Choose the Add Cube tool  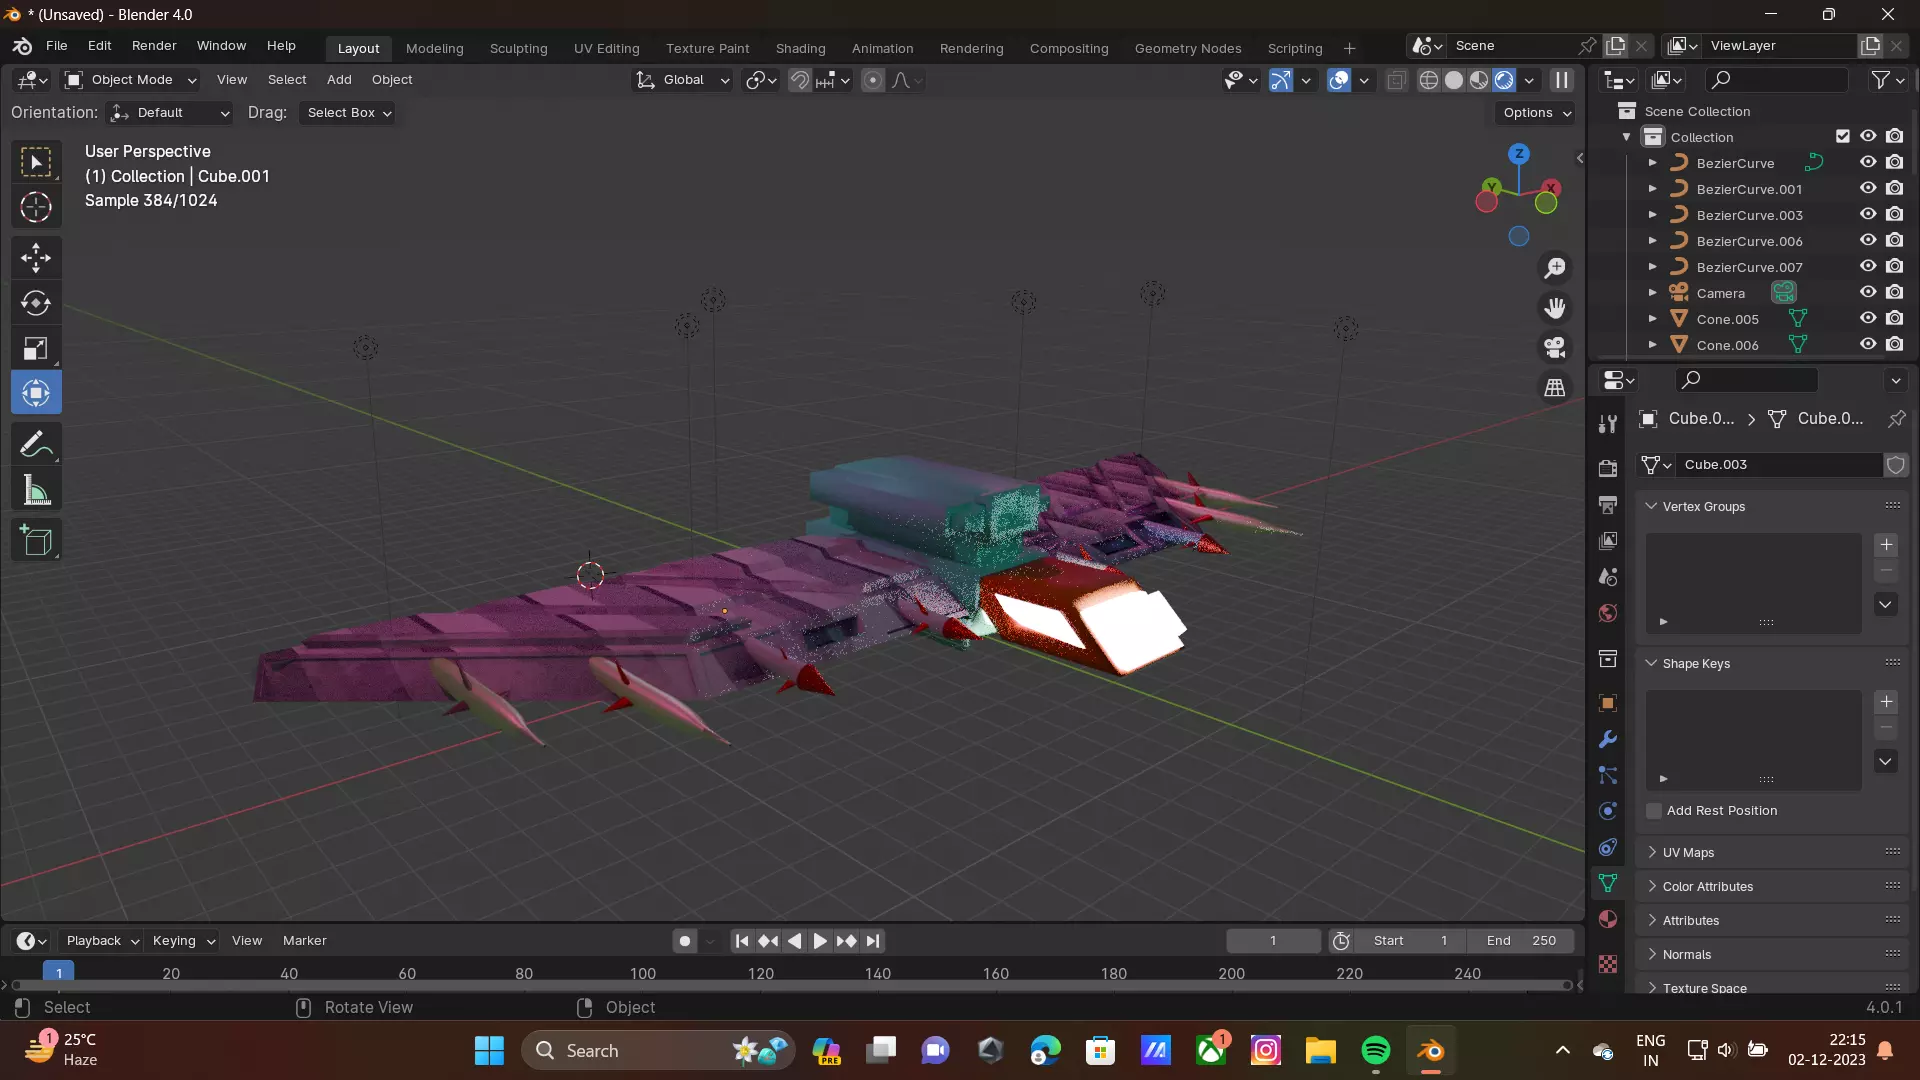click(36, 541)
